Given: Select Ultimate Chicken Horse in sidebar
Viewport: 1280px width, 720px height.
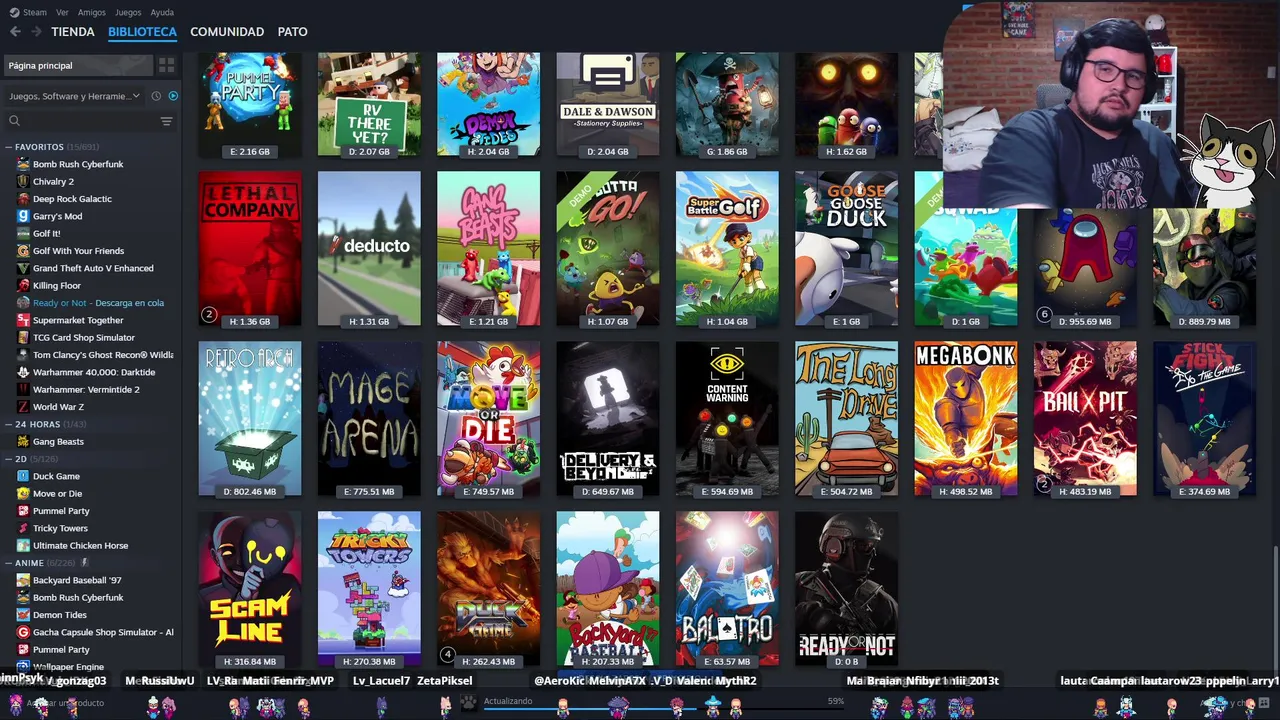Looking at the screenshot, I should pyautogui.click(x=80, y=546).
